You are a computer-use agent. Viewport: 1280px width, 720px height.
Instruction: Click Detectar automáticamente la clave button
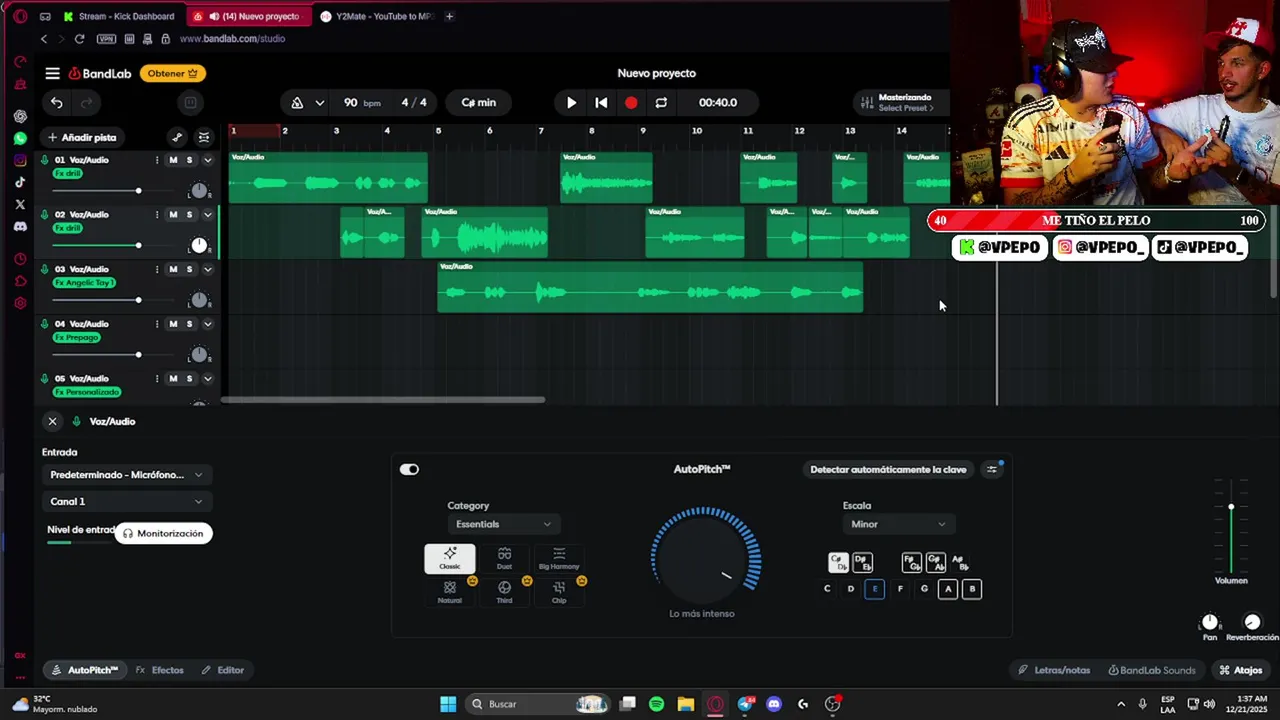888,469
